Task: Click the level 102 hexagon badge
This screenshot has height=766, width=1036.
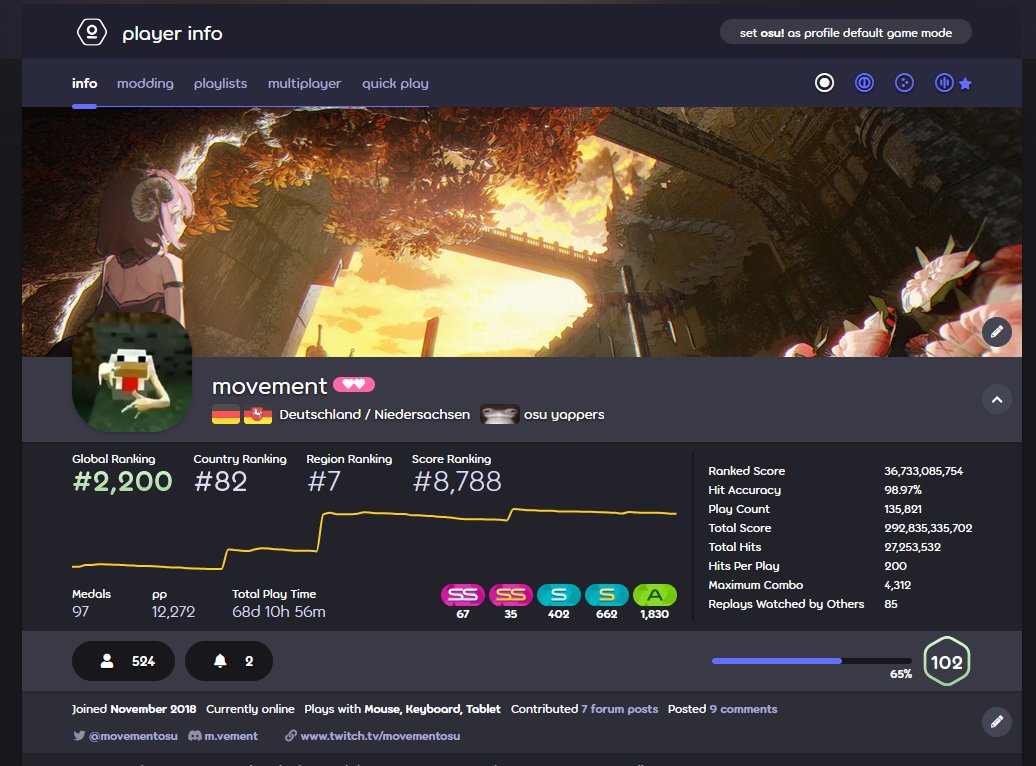Action: [x=946, y=662]
